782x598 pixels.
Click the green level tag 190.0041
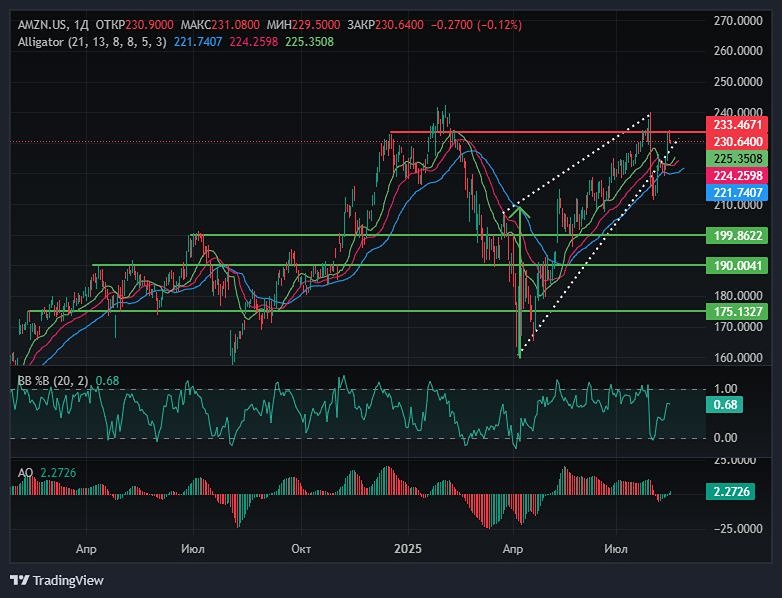[x=738, y=265]
